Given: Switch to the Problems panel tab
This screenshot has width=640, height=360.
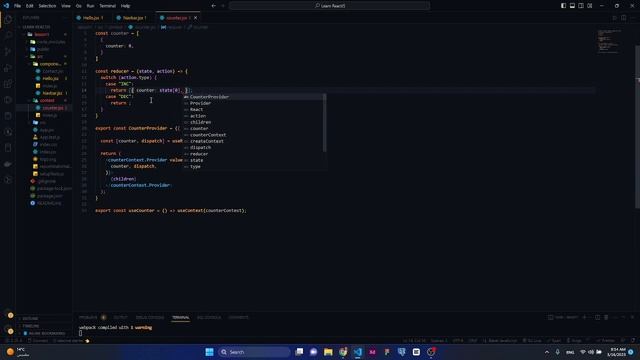Looking at the screenshot, I should (88, 317).
